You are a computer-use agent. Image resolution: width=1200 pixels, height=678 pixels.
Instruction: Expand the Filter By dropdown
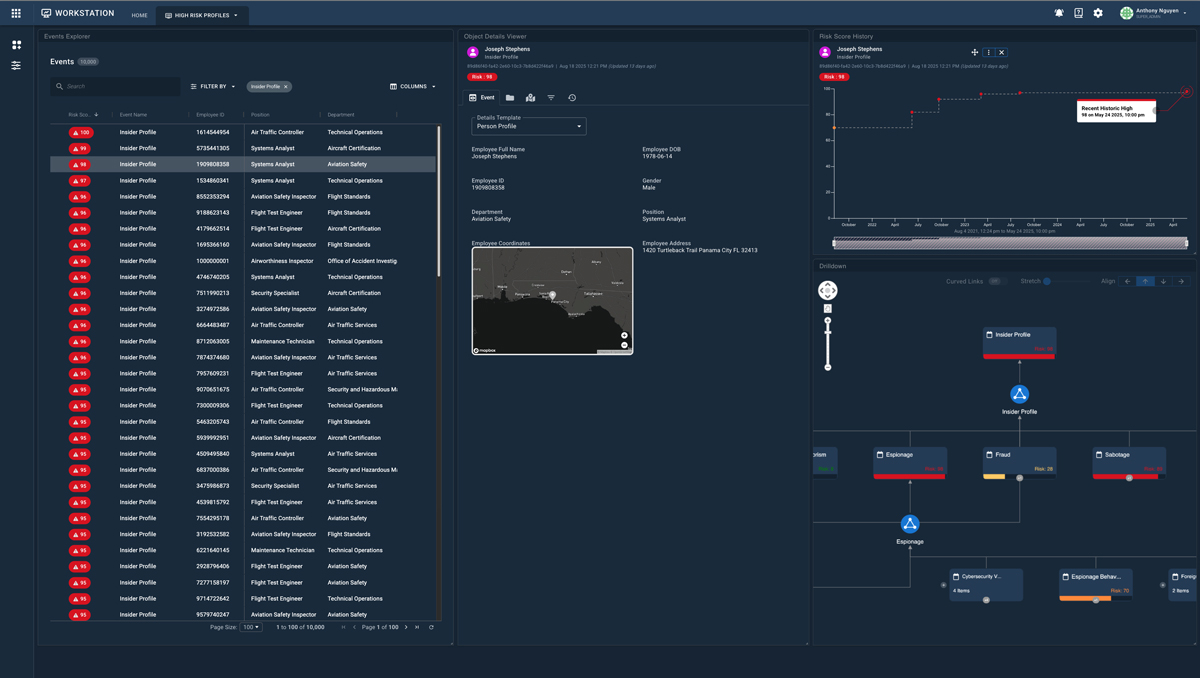coord(213,87)
